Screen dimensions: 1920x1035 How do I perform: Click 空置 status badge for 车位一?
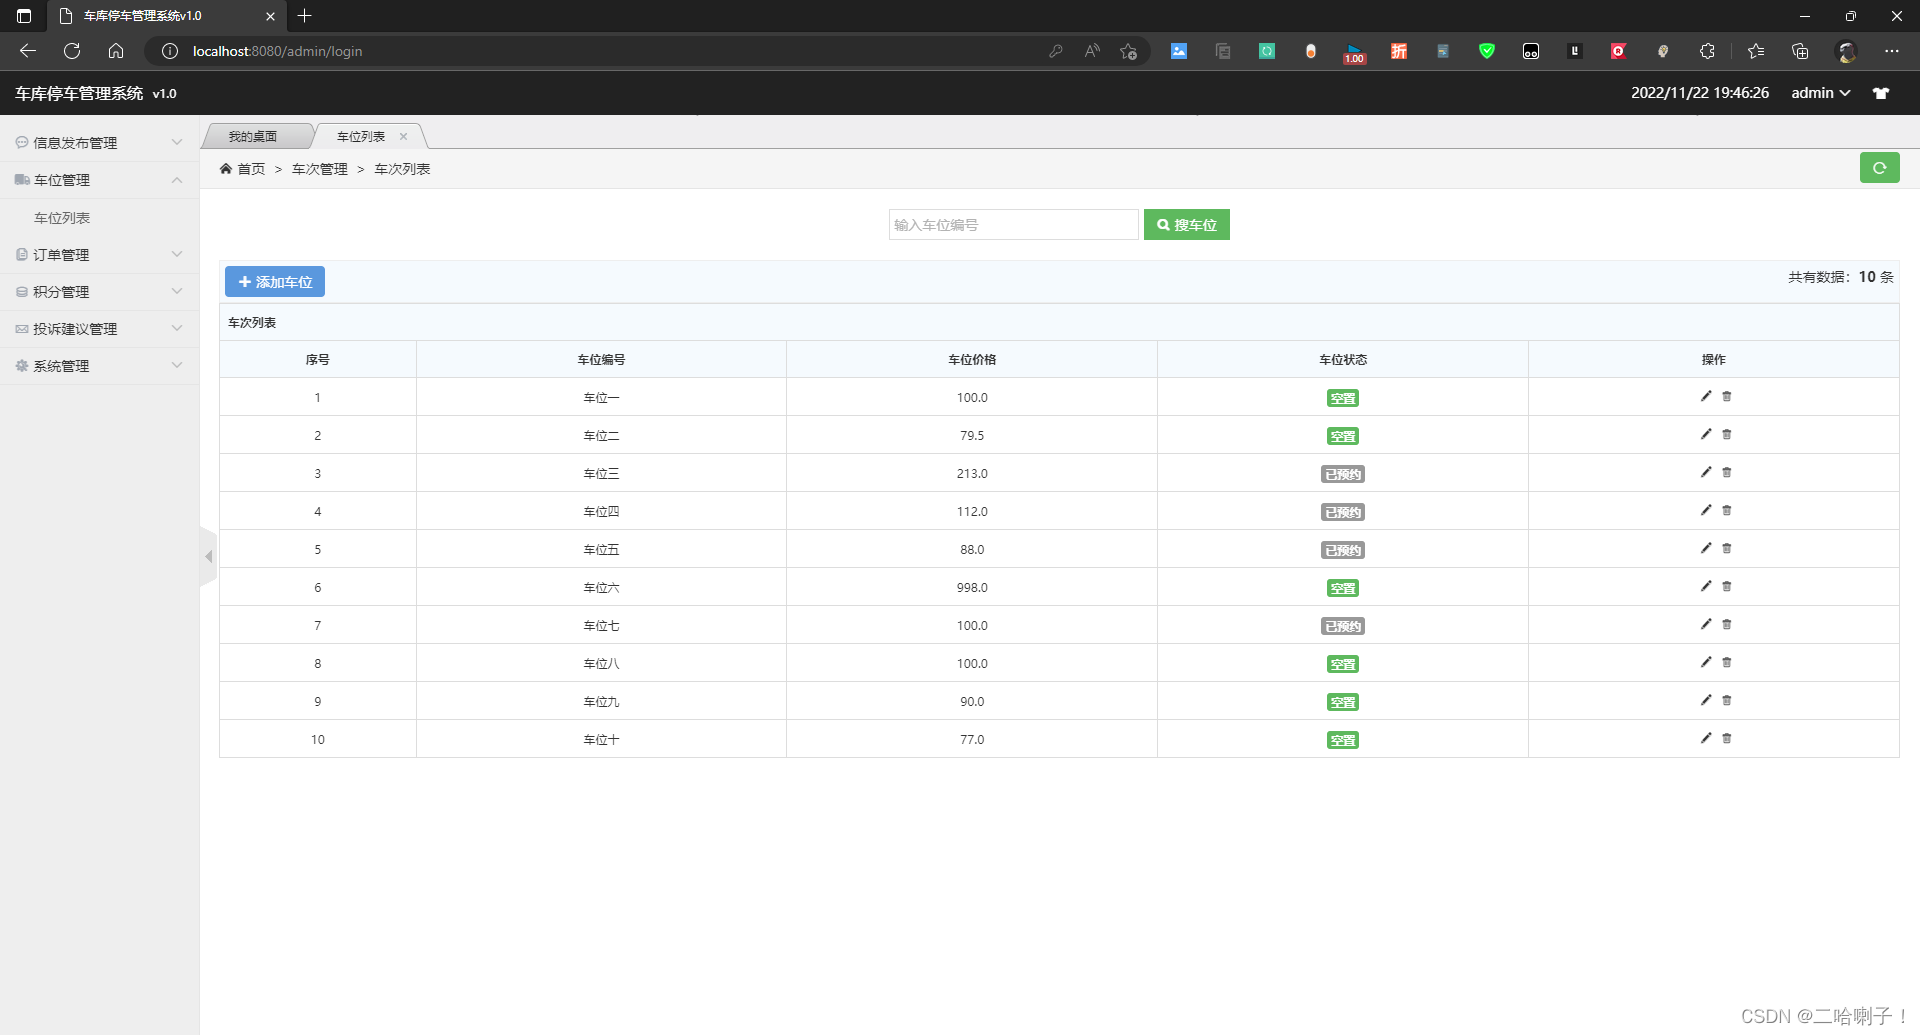pos(1342,398)
